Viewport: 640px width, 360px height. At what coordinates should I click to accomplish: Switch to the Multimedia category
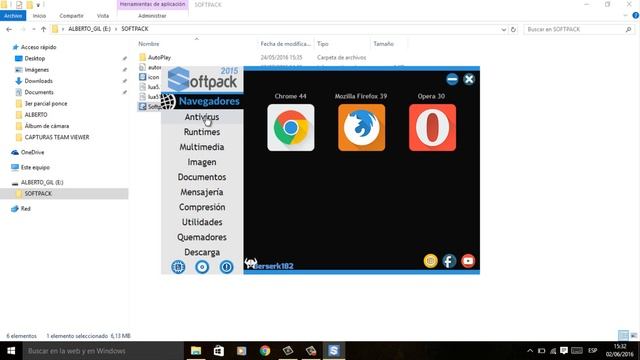pyautogui.click(x=202, y=147)
